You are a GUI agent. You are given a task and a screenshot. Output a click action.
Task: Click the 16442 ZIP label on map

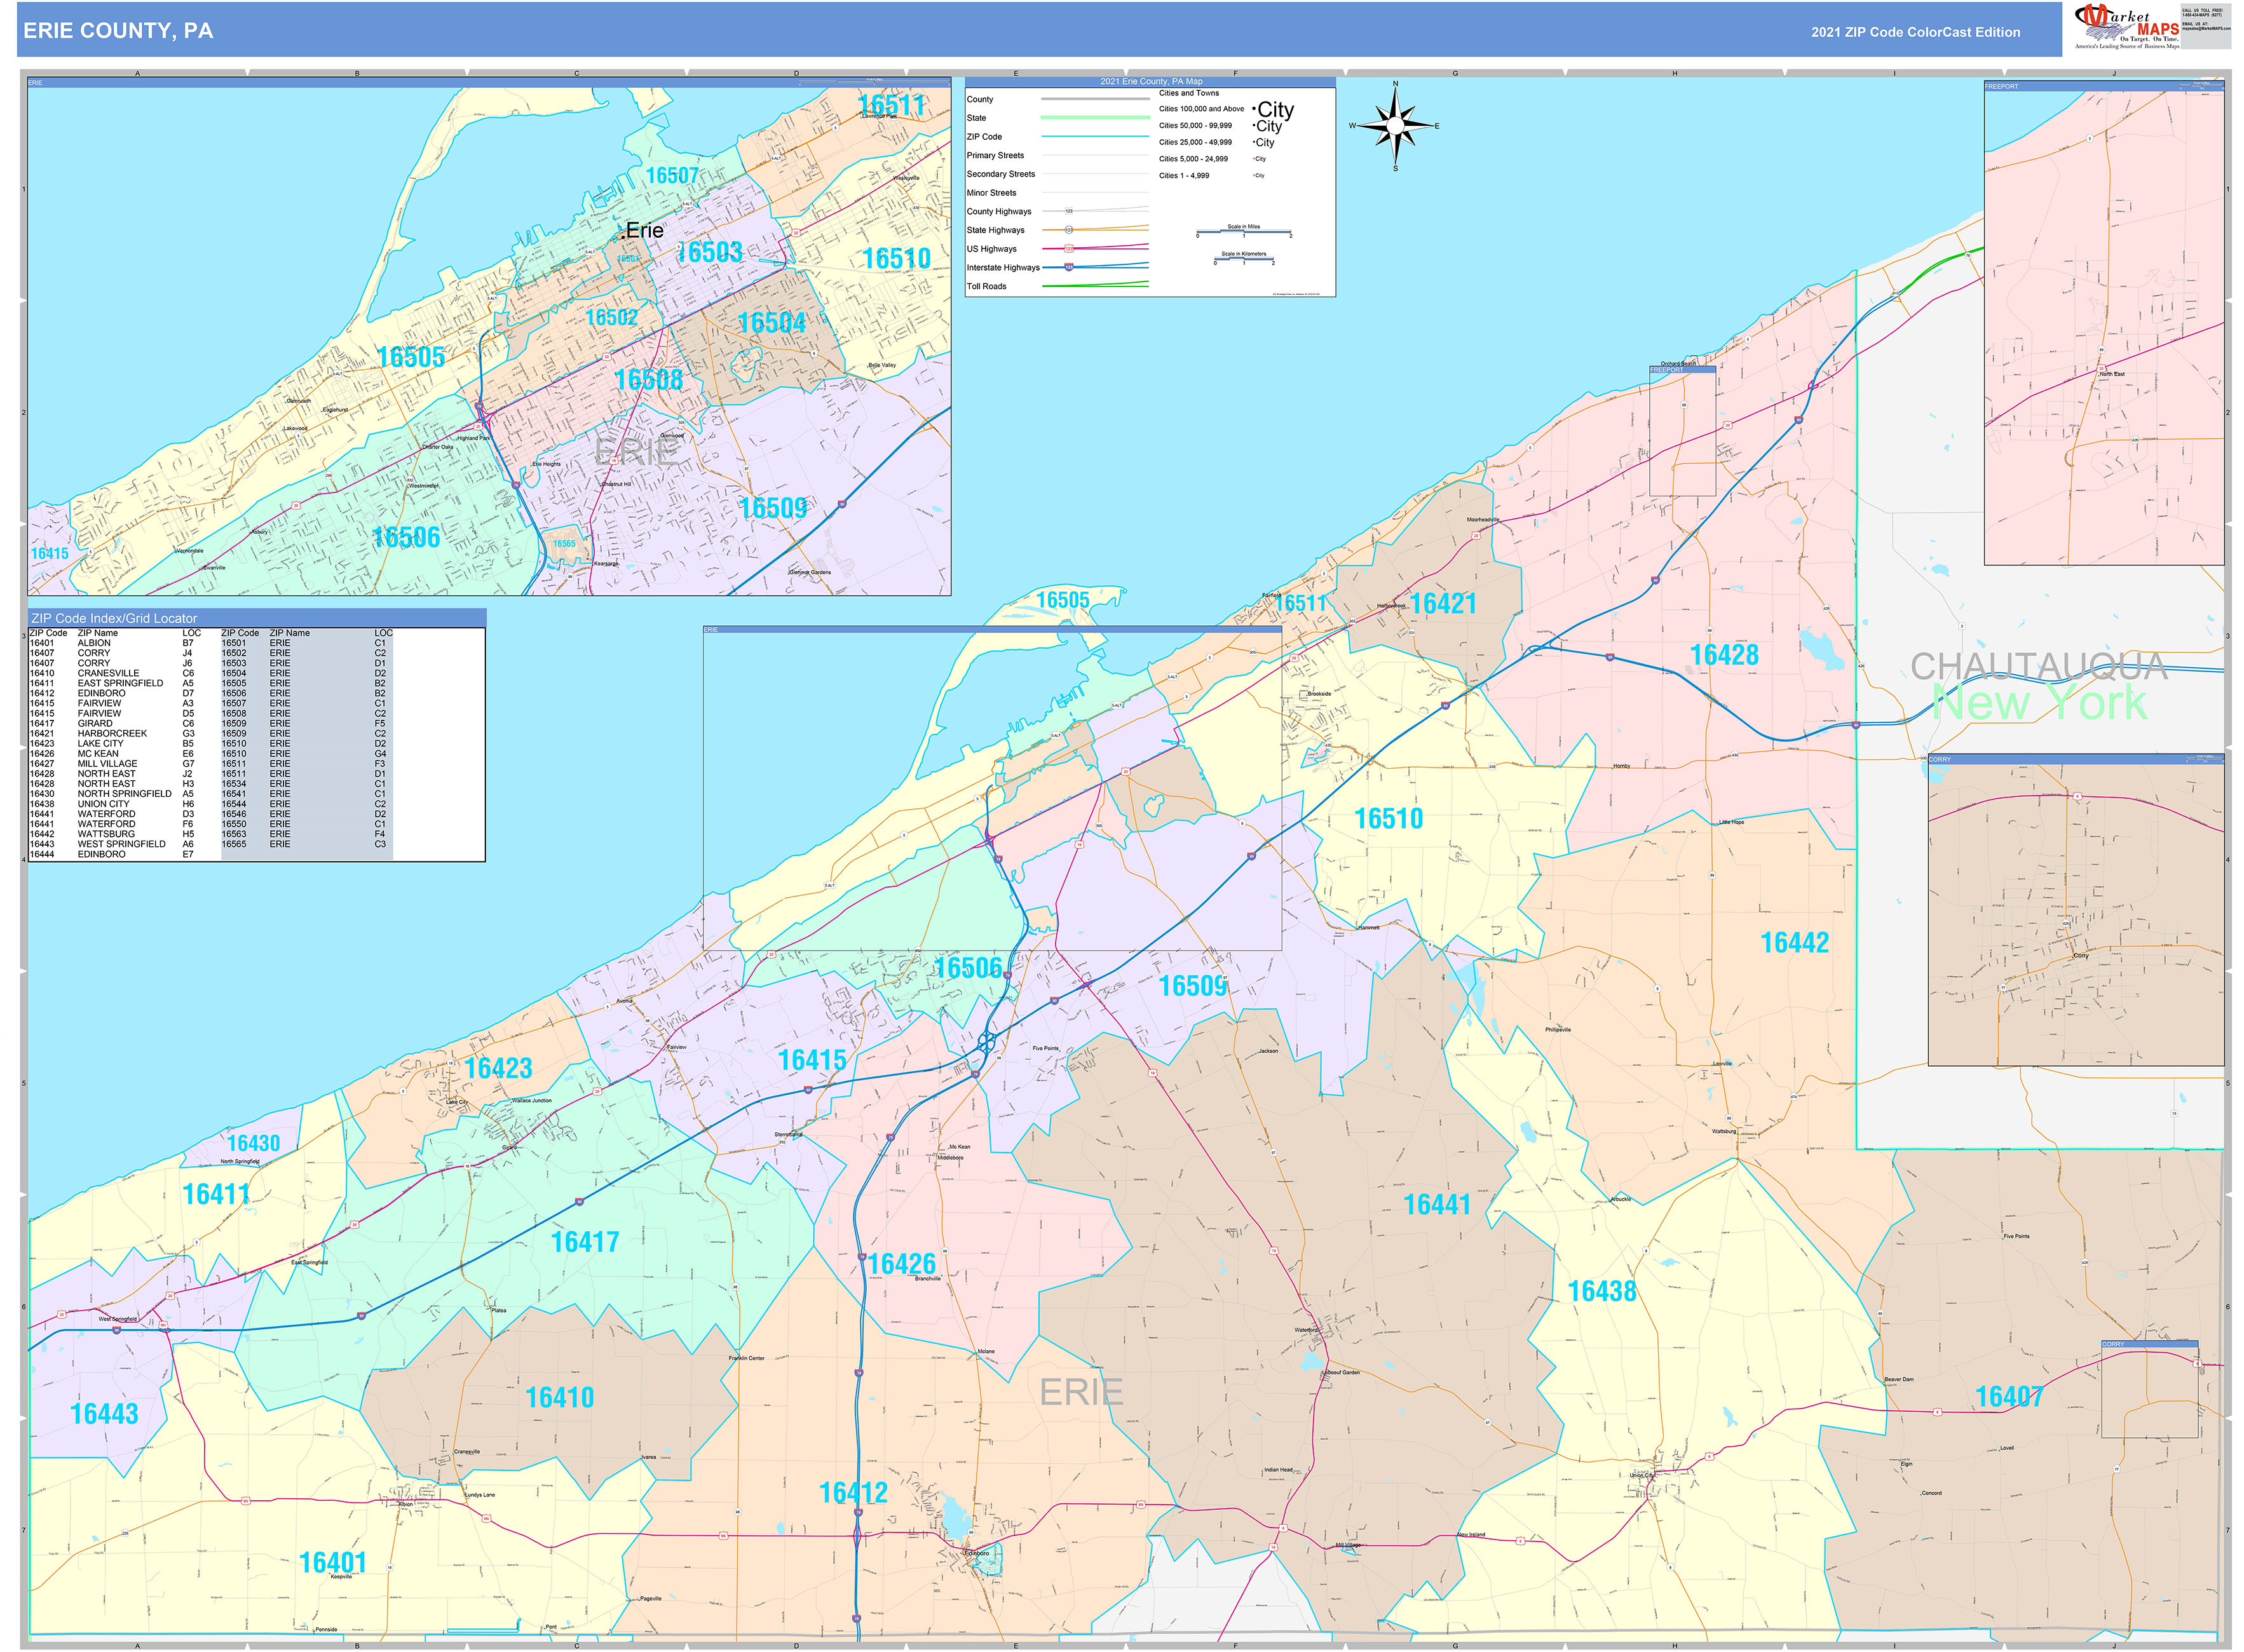1794,943
